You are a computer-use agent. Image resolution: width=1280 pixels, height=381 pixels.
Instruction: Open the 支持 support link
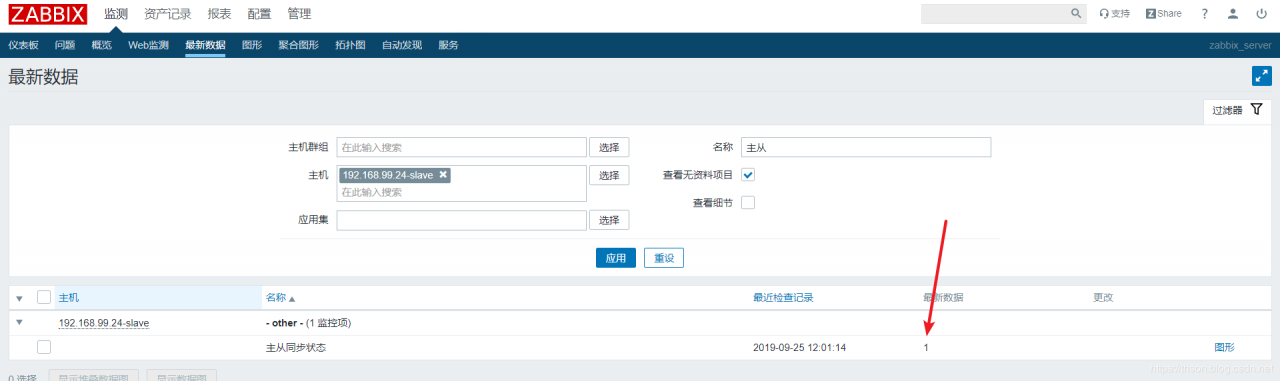pyautogui.click(x=1114, y=14)
